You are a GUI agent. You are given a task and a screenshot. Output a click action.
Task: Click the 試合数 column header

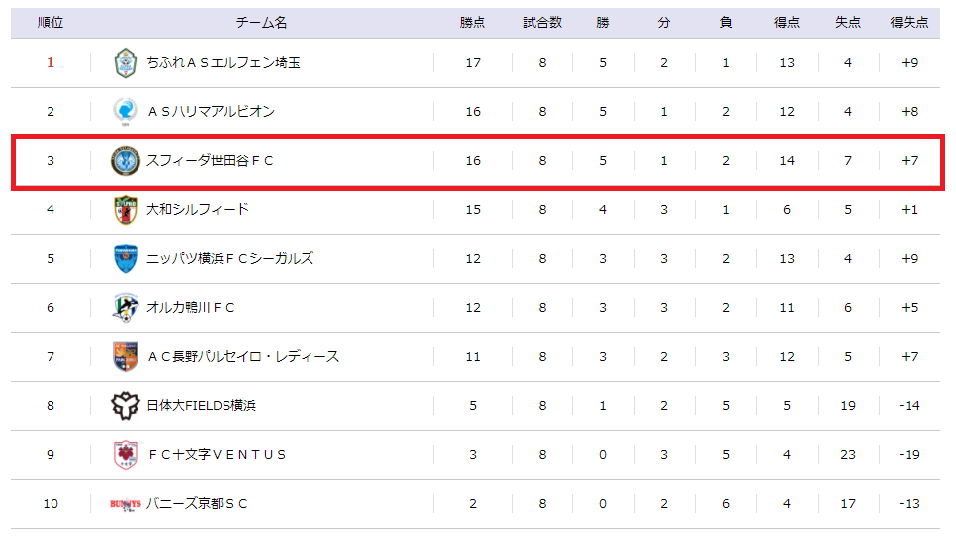pyautogui.click(x=542, y=23)
